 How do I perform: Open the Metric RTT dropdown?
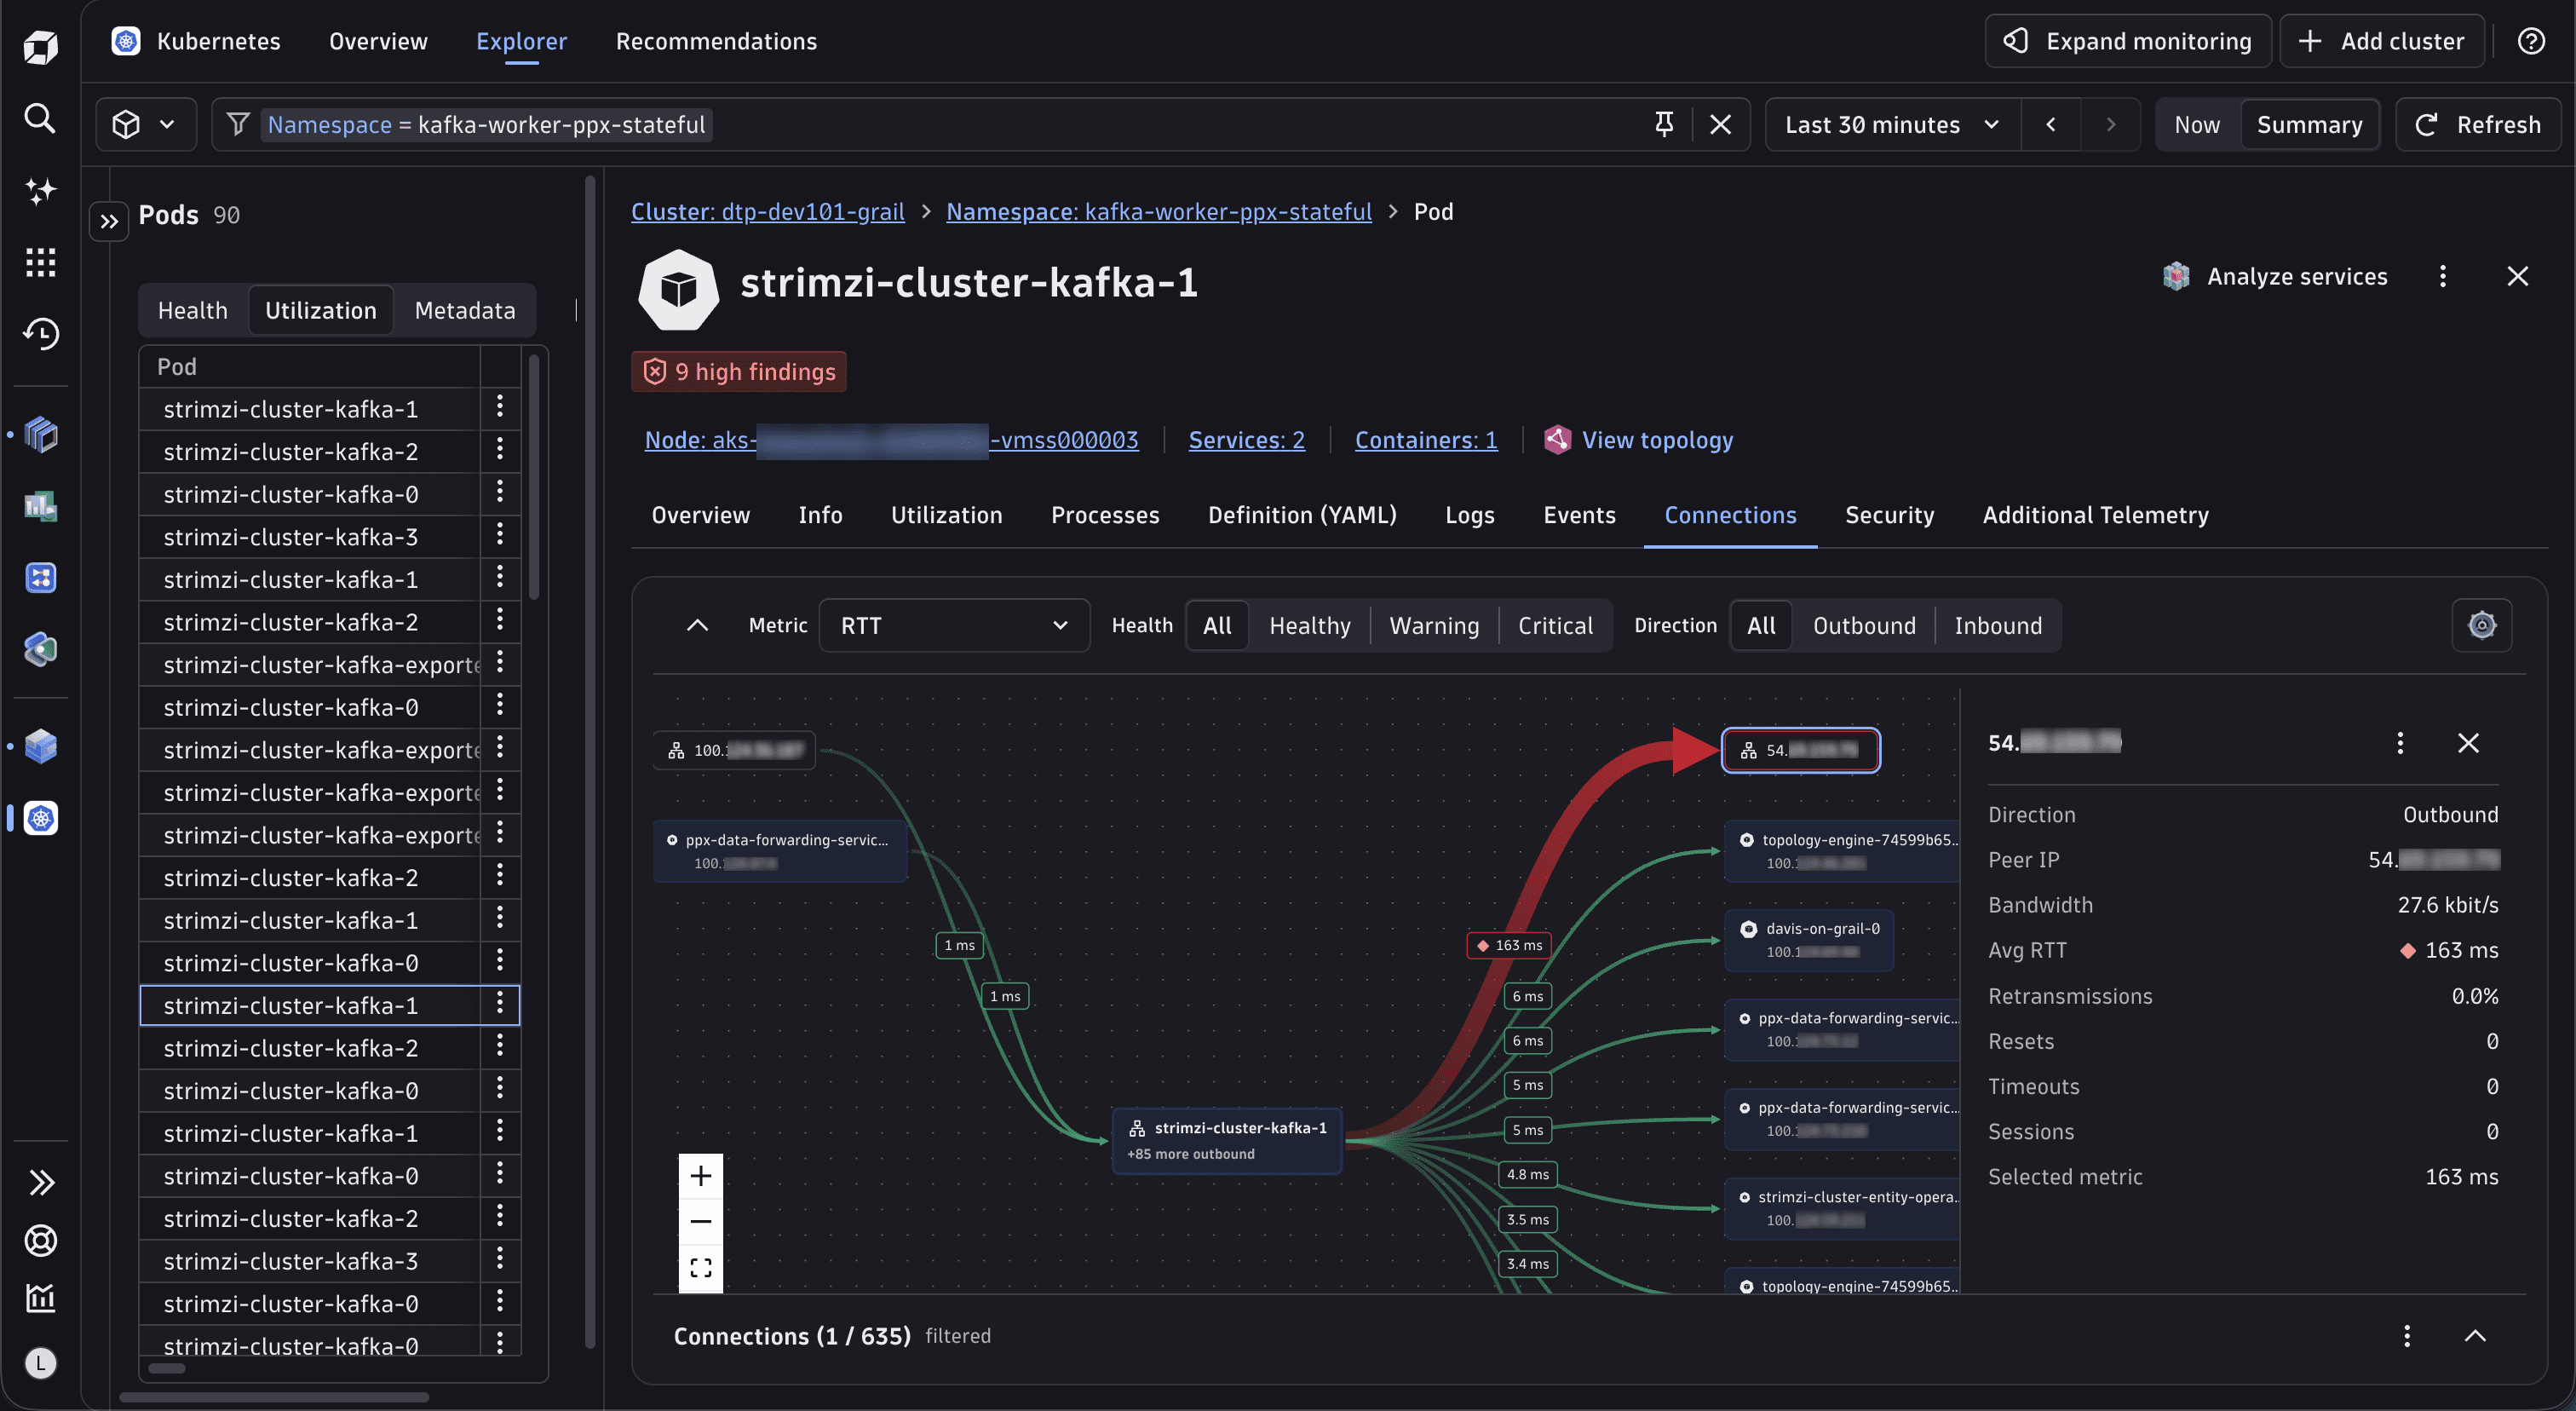[x=954, y=625]
